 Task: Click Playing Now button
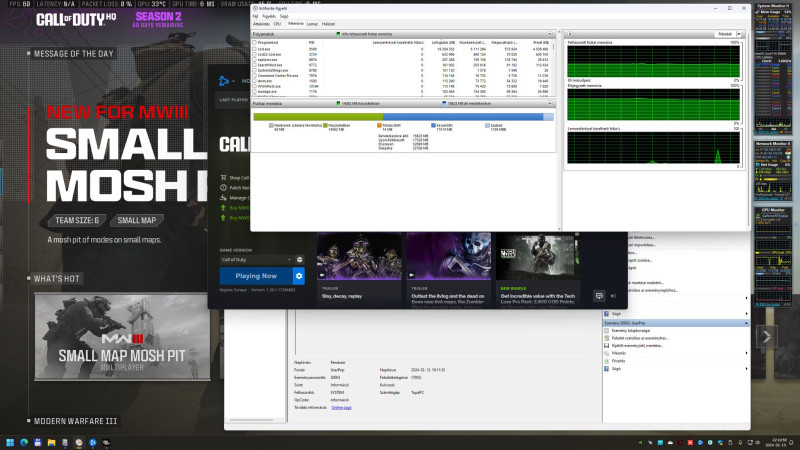pyautogui.click(x=256, y=276)
